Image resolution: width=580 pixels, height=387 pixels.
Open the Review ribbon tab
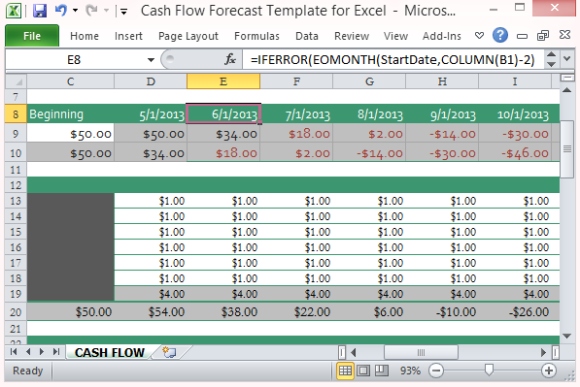351,36
